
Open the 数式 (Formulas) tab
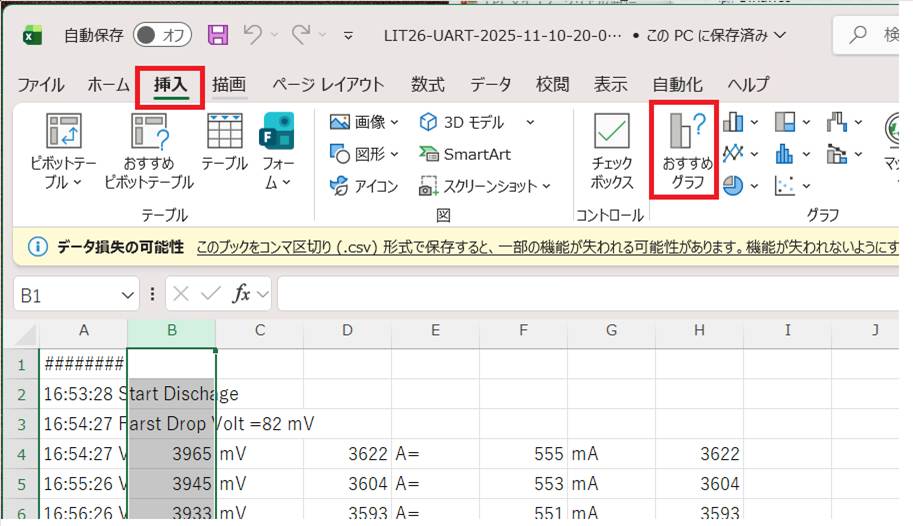[428, 84]
